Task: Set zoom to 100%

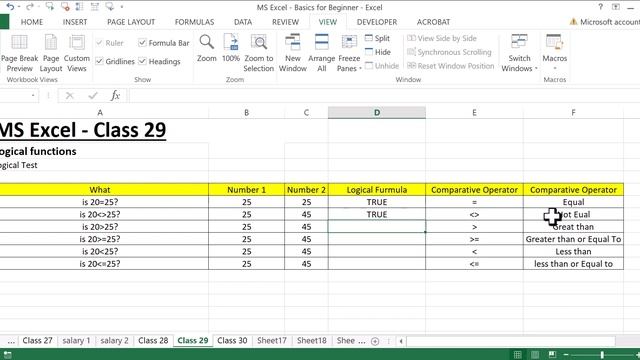Action: 231,49
